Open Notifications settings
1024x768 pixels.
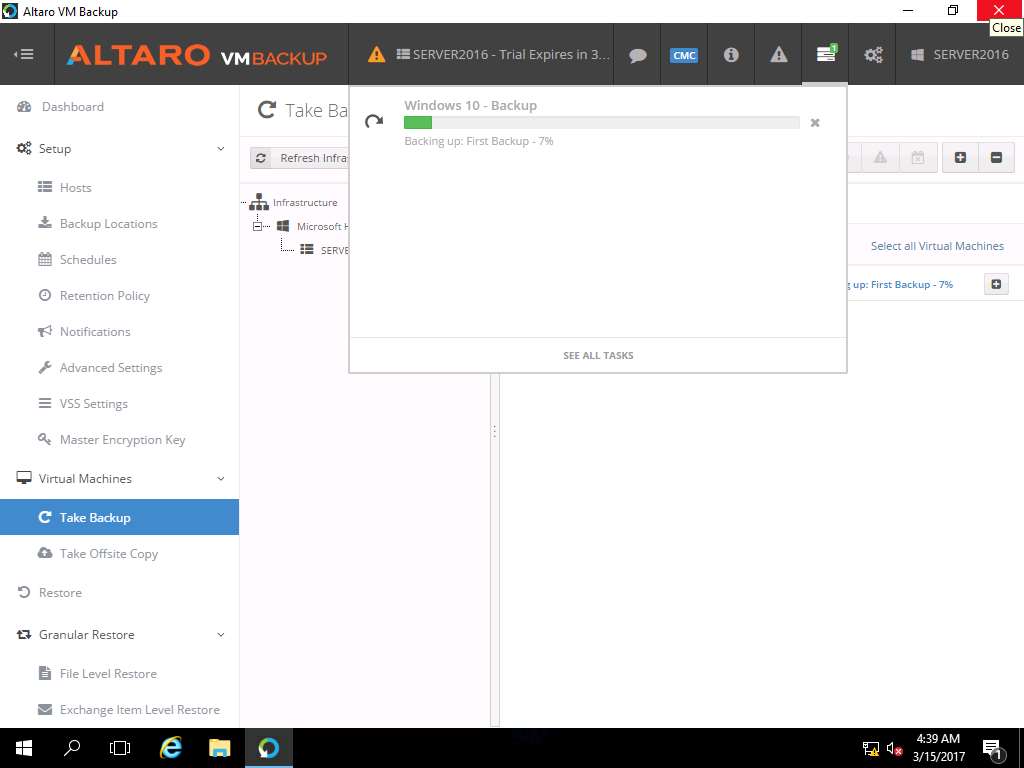95,332
